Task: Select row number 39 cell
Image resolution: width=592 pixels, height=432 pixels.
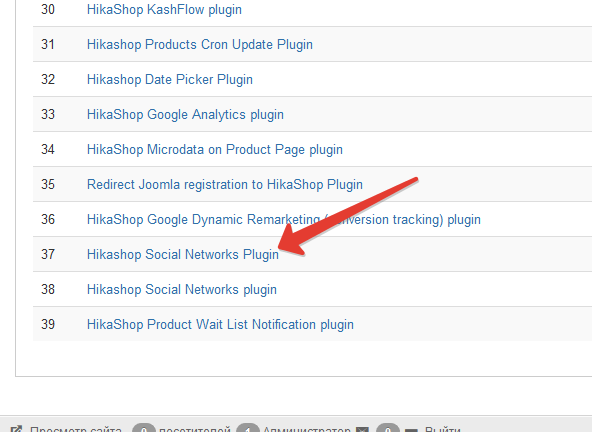Action: click(48, 324)
